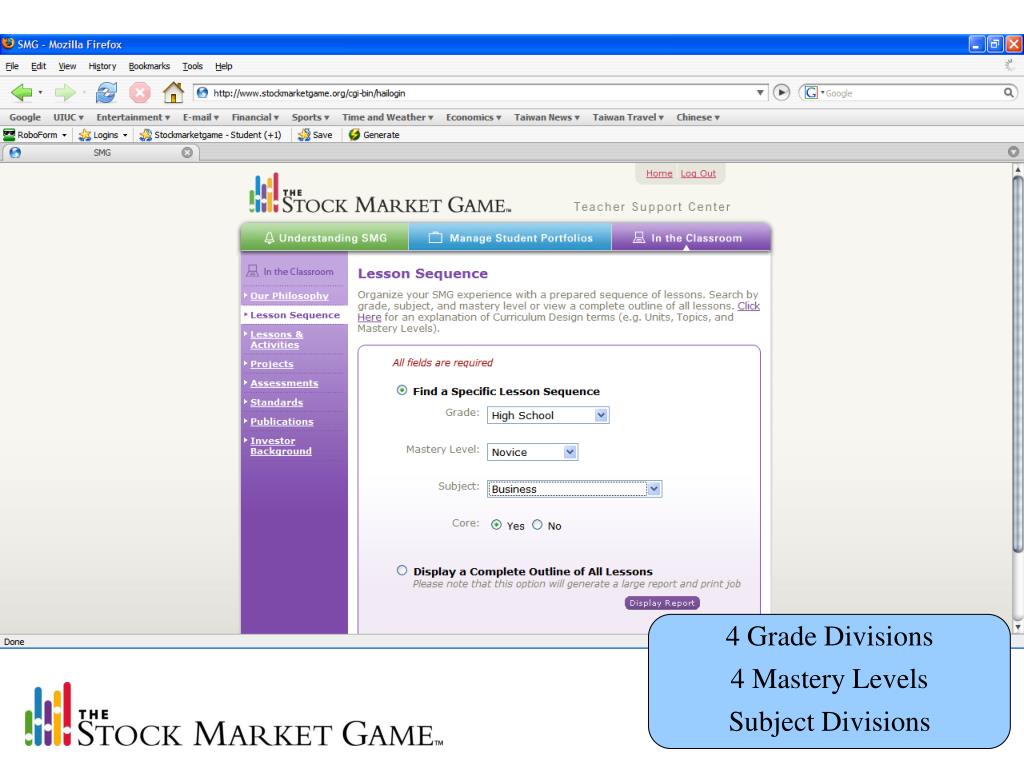This screenshot has width=1024, height=768.
Task: Open the View menu
Action: pos(67,66)
